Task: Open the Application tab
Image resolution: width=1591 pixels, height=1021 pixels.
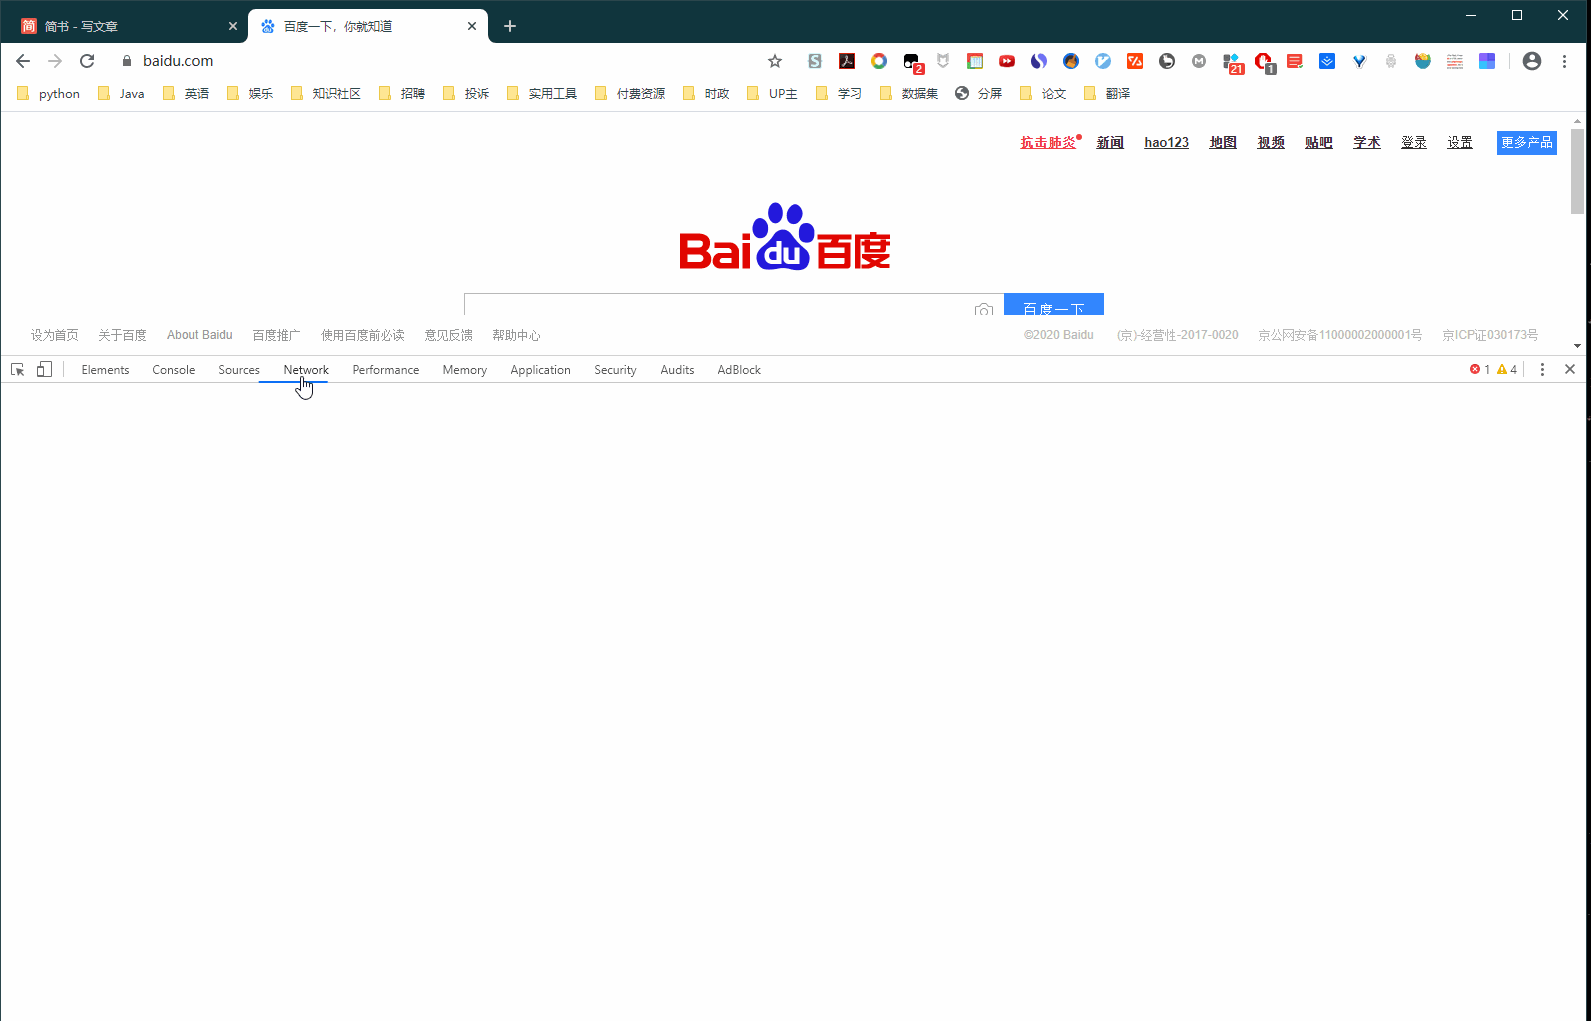Action: click(x=540, y=370)
